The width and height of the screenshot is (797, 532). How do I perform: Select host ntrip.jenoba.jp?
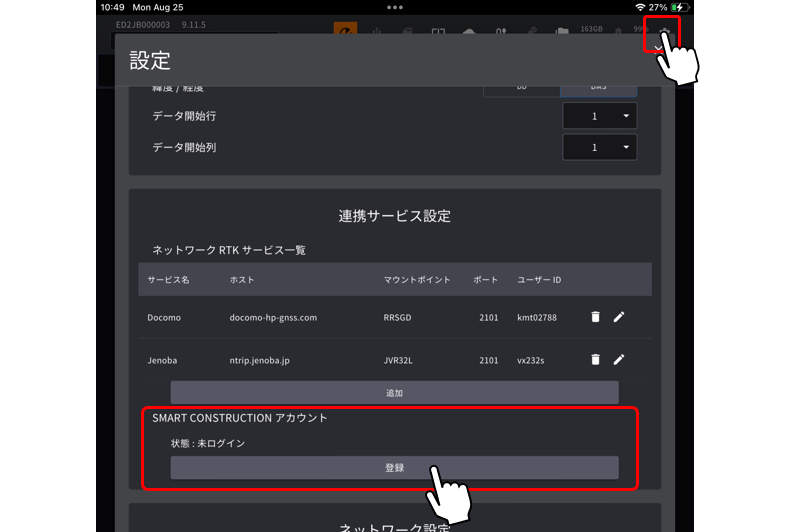click(259, 360)
